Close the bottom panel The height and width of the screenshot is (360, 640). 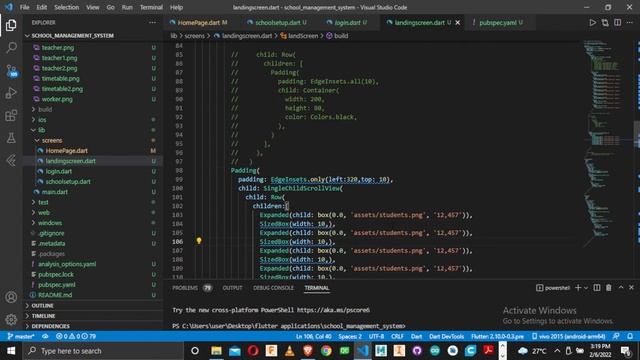coord(631,288)
